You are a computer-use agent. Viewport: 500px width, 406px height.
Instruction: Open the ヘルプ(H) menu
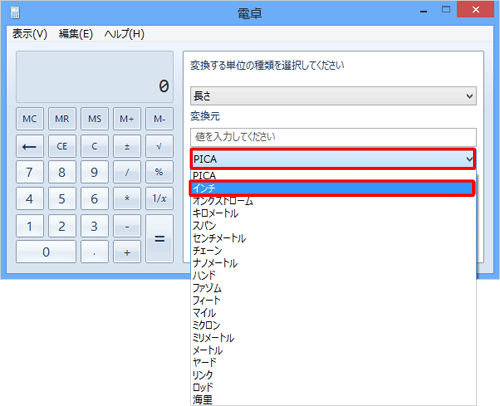point(124,34)
